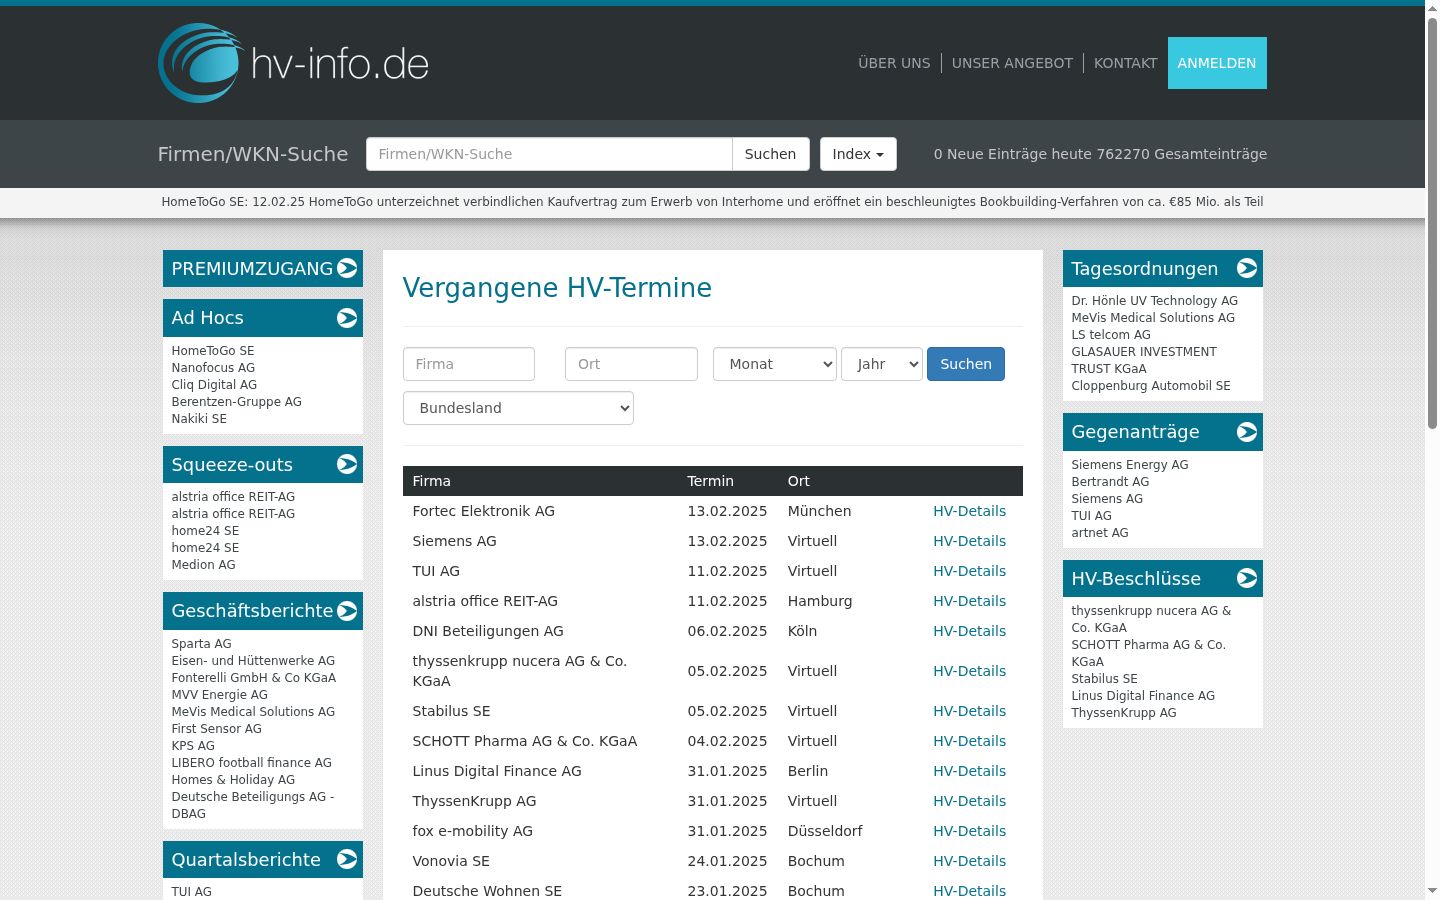Open the KONTAKT page
The height and width of the screenshot is (900, 1440).
point(1125,63)
